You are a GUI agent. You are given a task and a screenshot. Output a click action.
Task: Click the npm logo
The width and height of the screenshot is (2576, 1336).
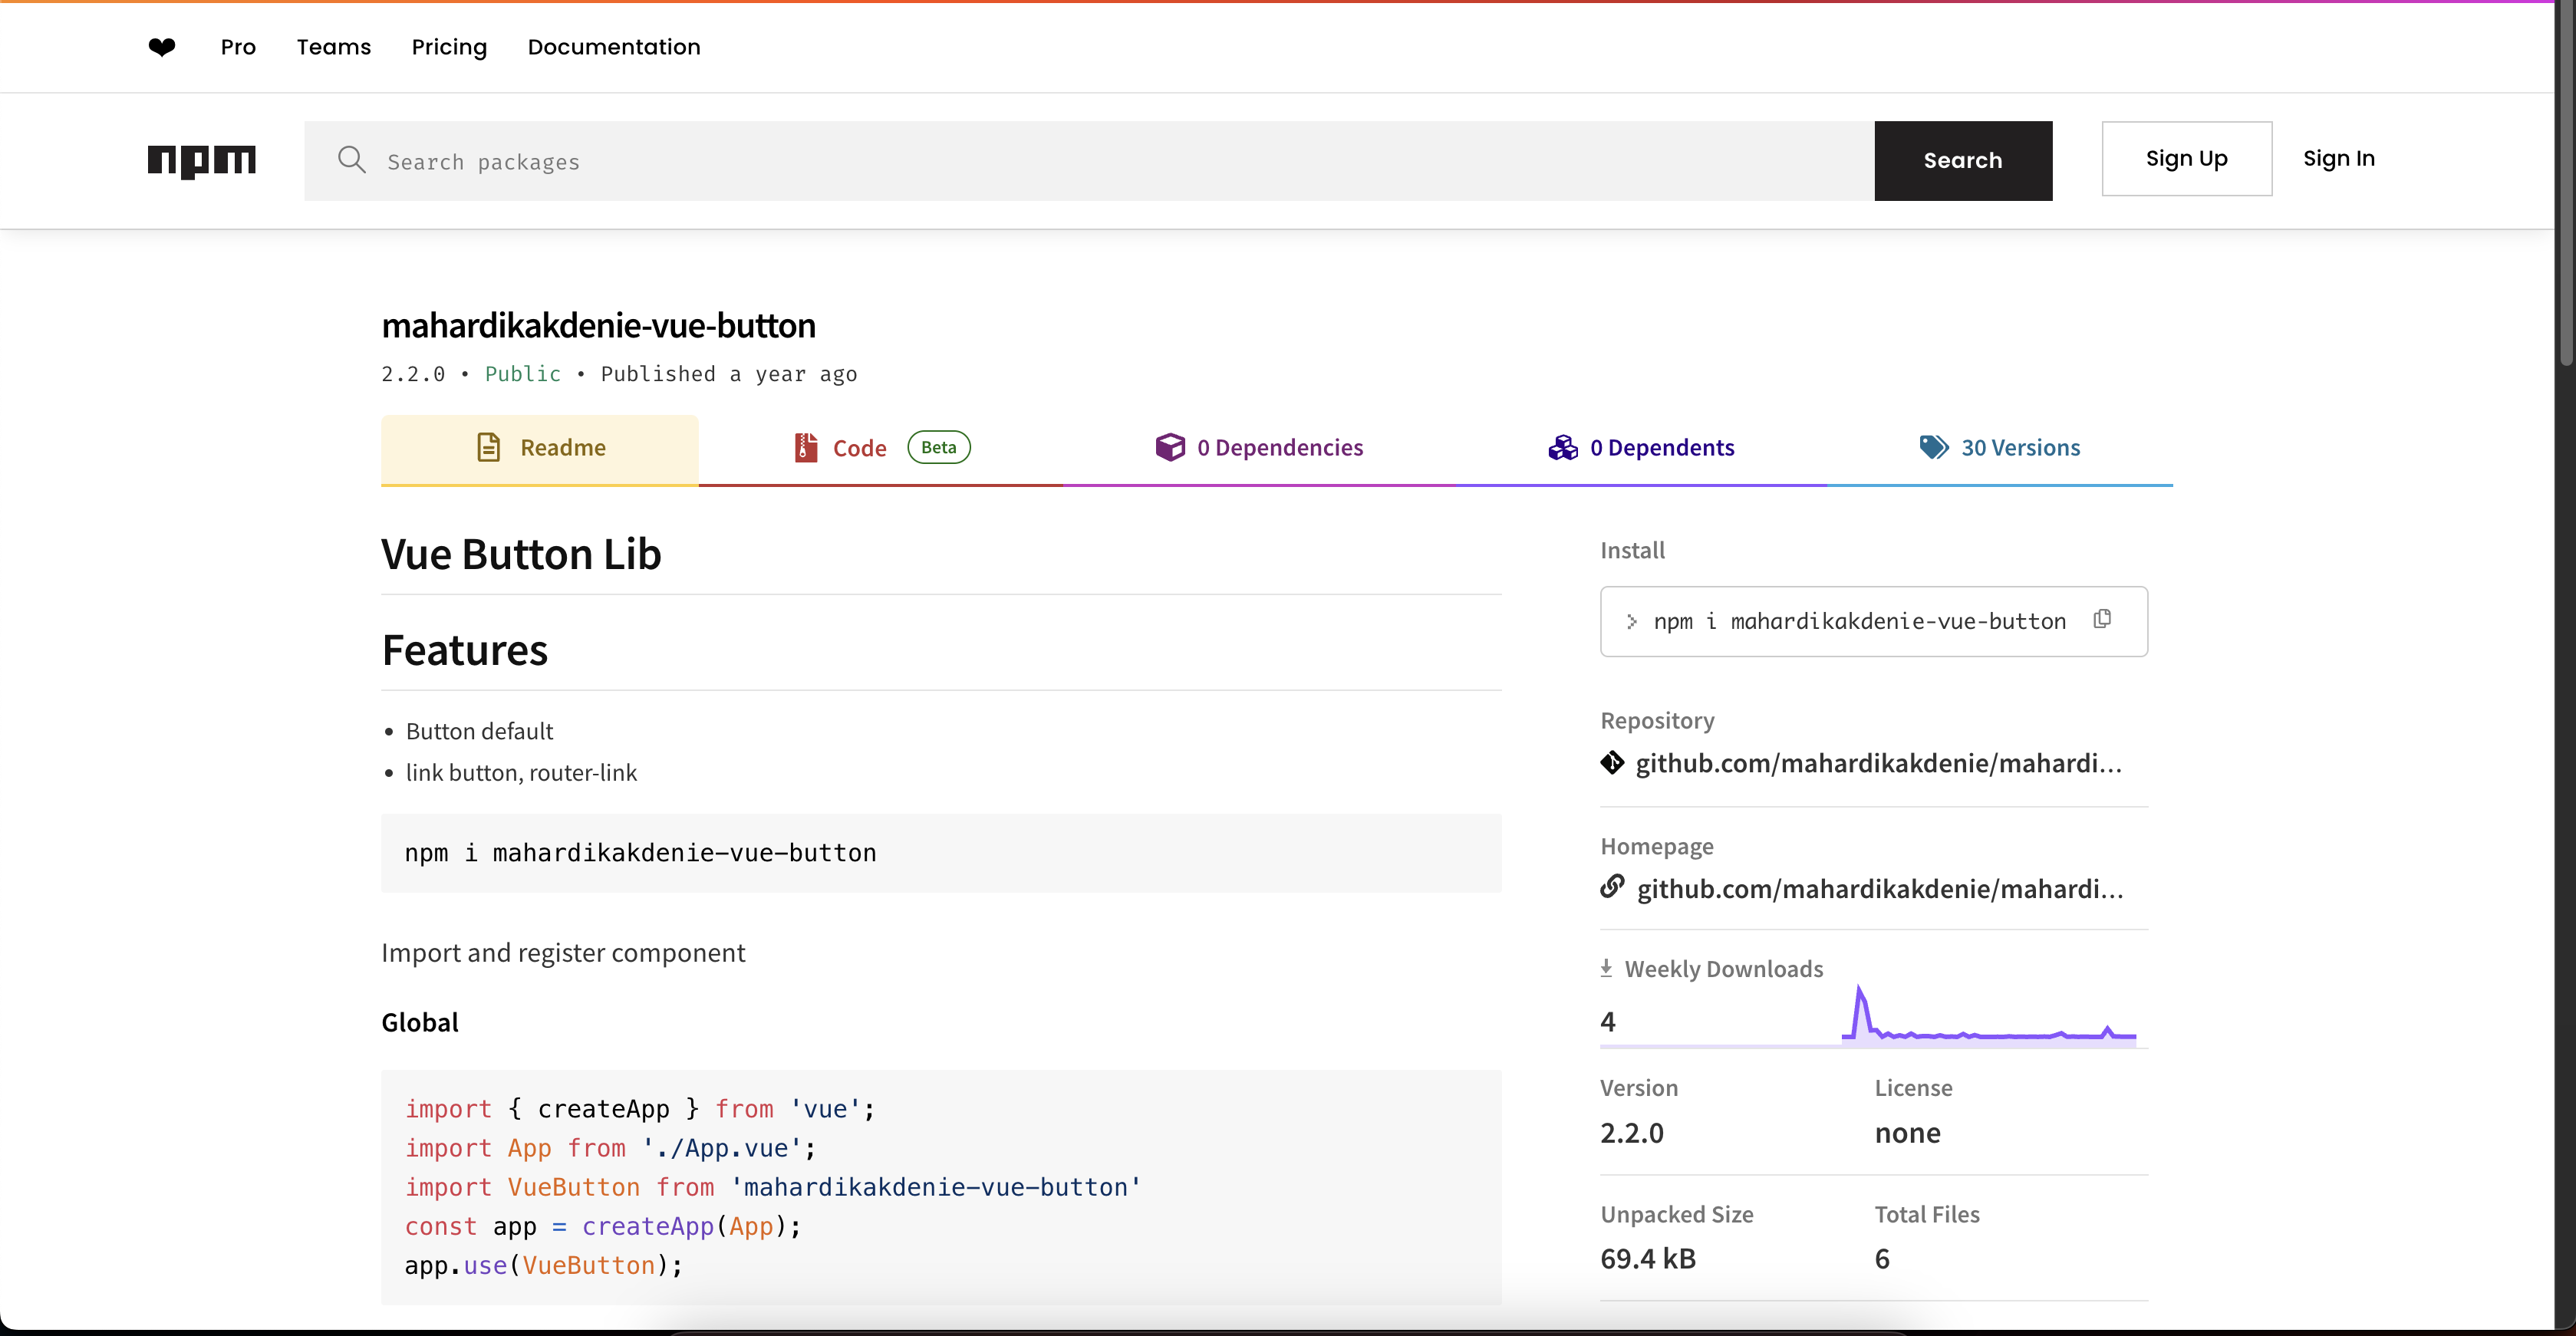click(202, 160)
